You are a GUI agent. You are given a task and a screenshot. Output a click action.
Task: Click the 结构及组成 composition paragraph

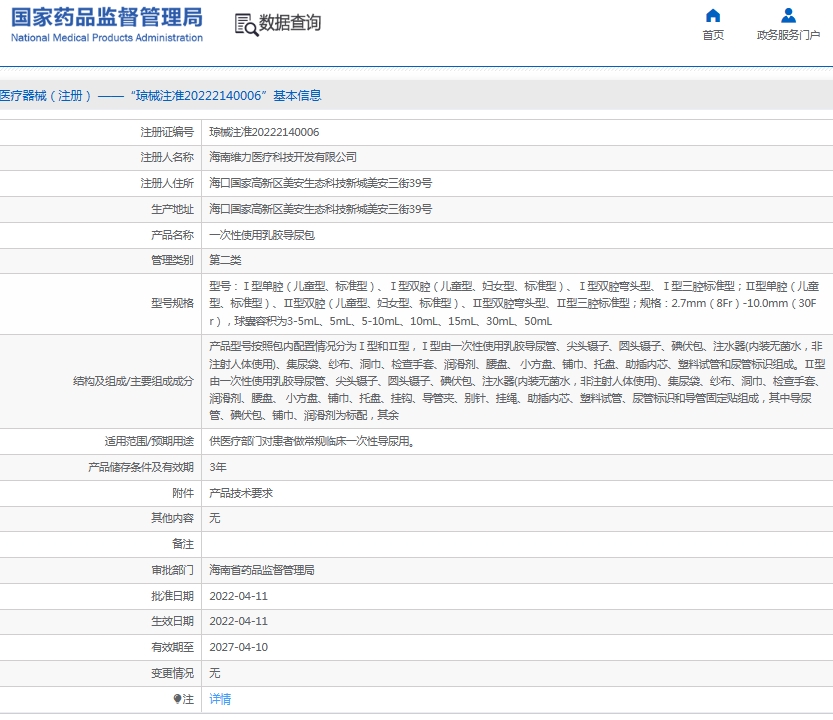(x=517, y=380)
